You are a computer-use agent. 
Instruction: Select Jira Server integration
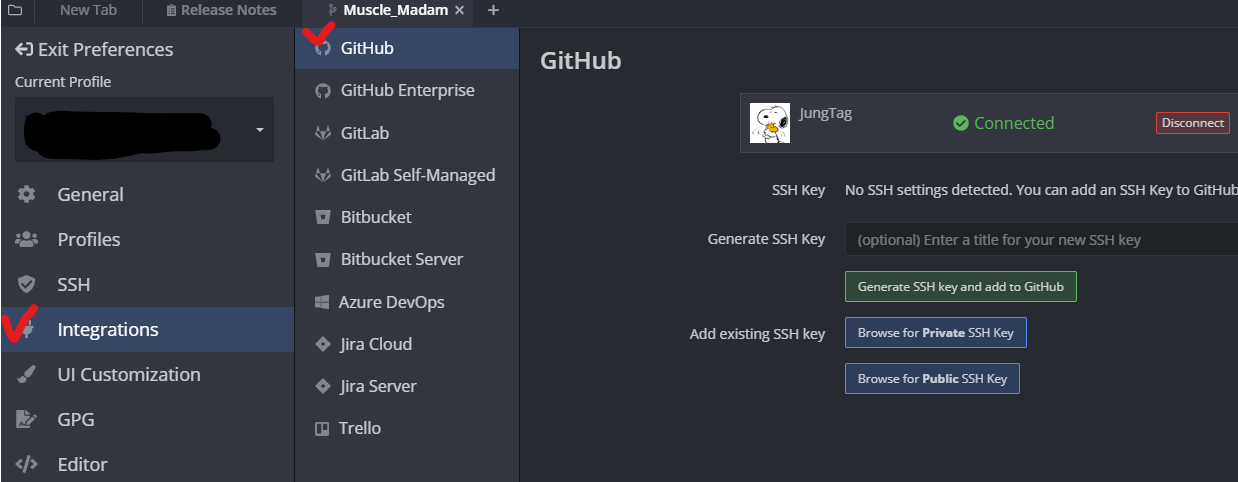coord(407,386)
